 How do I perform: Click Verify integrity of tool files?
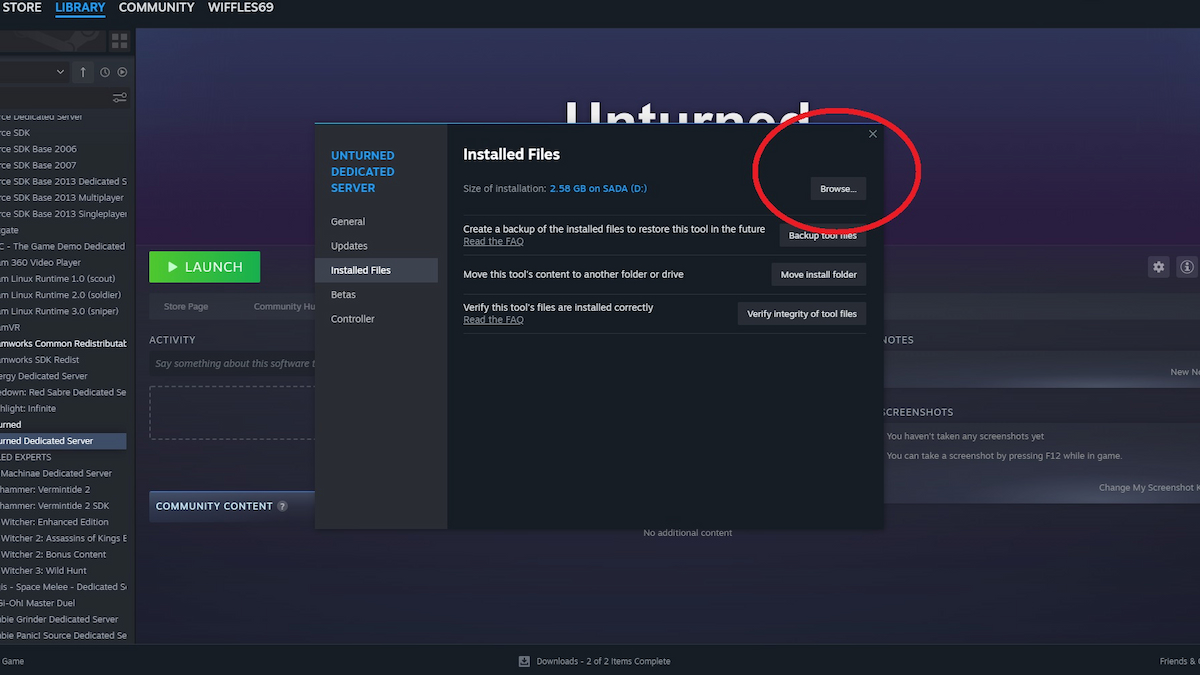(x=801, y=314)
